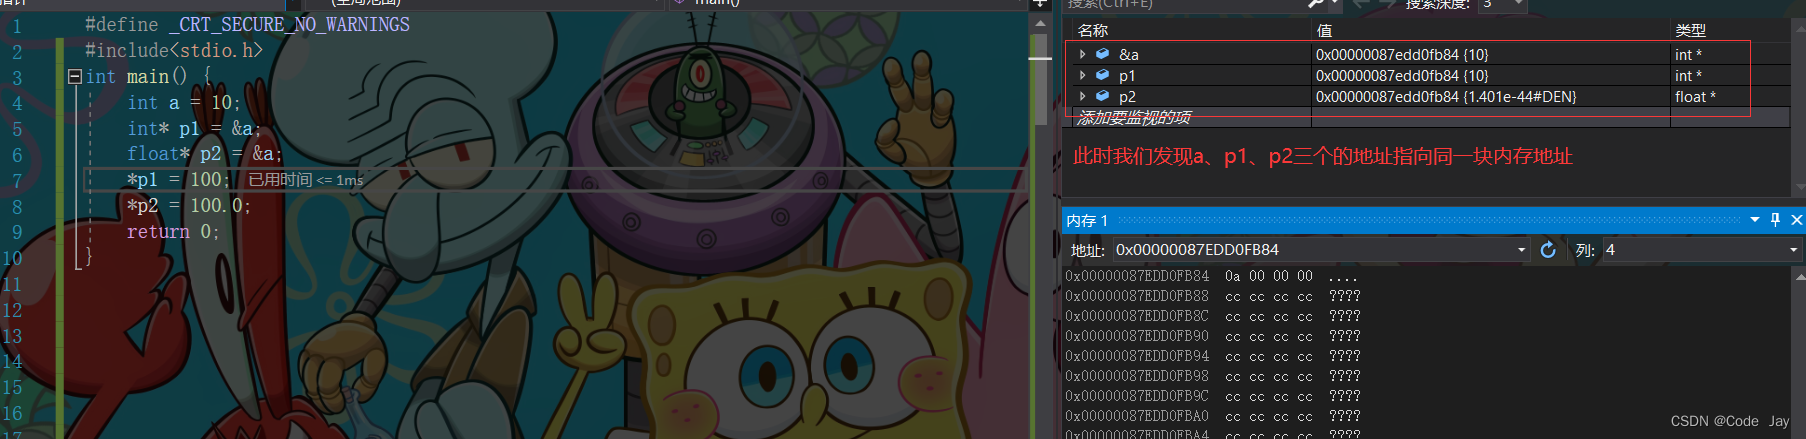Click memory row 0x00000087EDD0FB88
The image size is (1806, 439).
point(1212,296)
